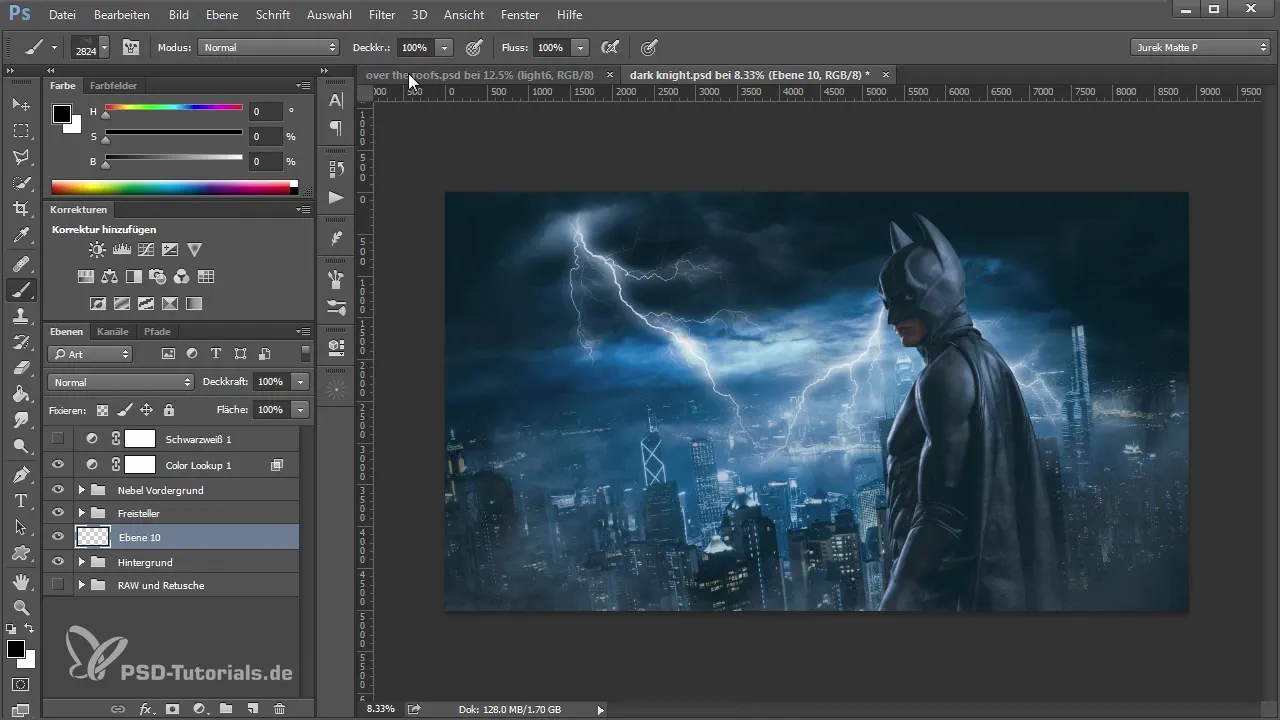Screen dimensions: 1280x720
Task: Add a Curves adjustment
Action: tap(146, 250)
